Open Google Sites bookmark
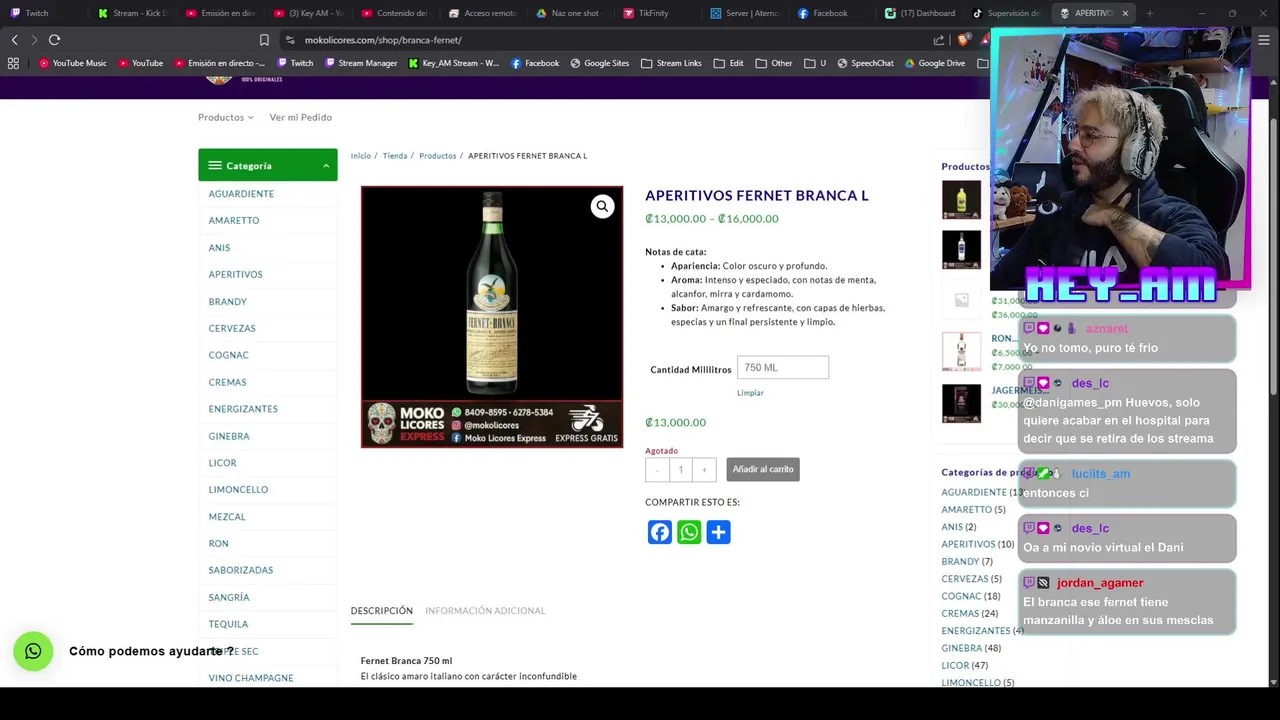The width and height of the screenshot is (1280, 720). 600,63
